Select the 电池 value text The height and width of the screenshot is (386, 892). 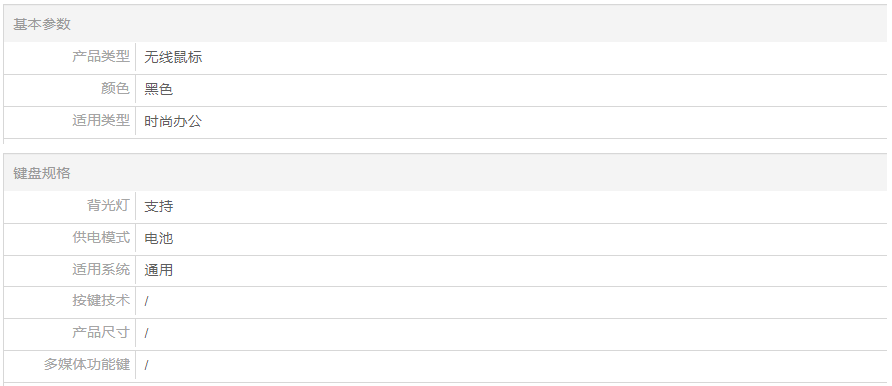click(x=159, y=238)
